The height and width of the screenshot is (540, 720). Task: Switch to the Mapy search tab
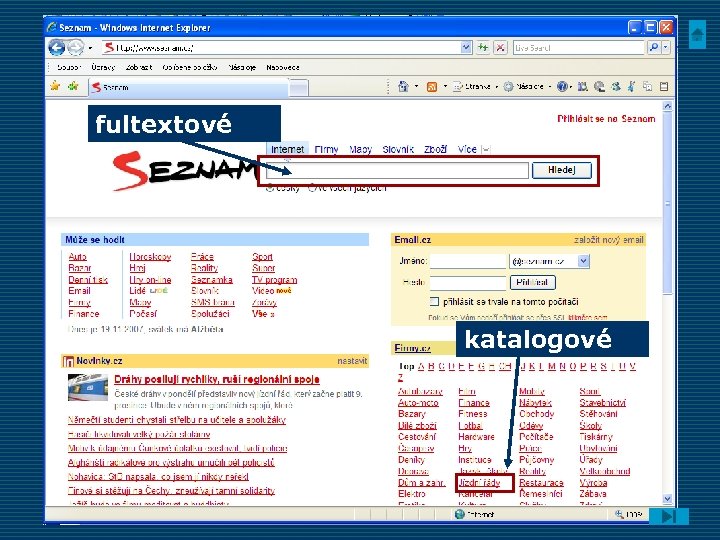click(x=360, y=149)
